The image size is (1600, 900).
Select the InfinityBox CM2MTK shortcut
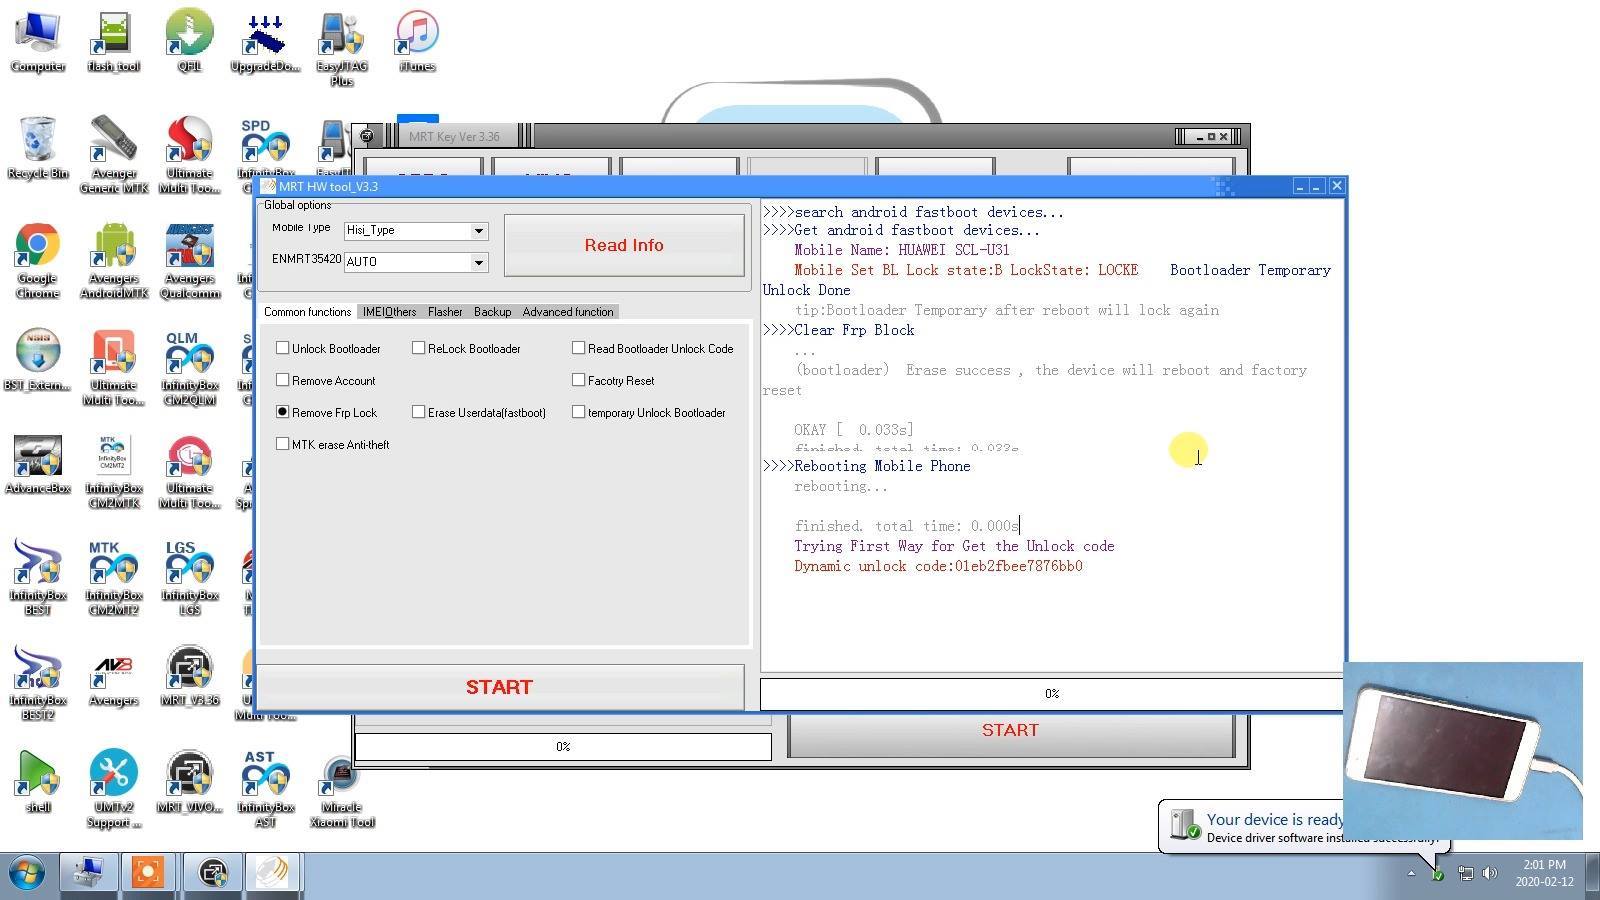click(x=113, y=472)
